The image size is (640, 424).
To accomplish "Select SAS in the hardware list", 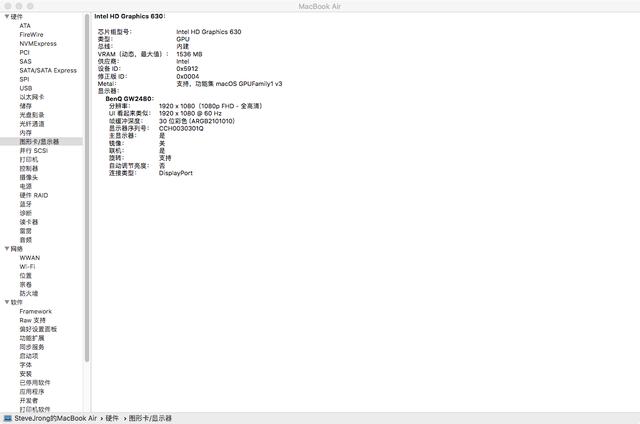I will 25,61.
